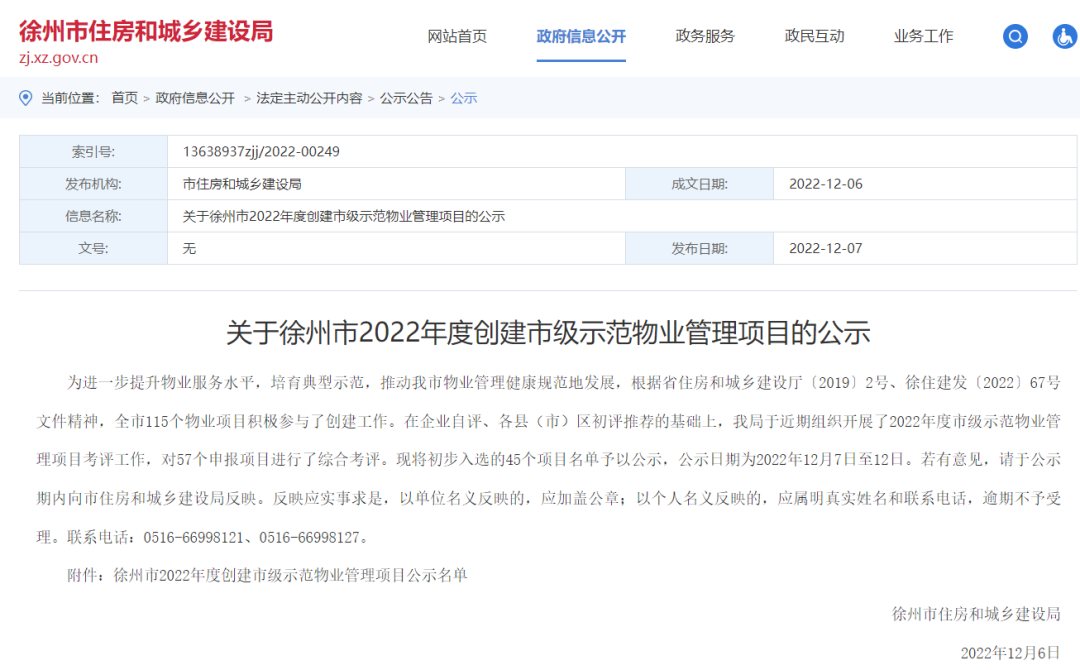Viewport: 1080px width, 670px height.
Task: Click the 信息名称 label cell
Action: tap(94, 216)
